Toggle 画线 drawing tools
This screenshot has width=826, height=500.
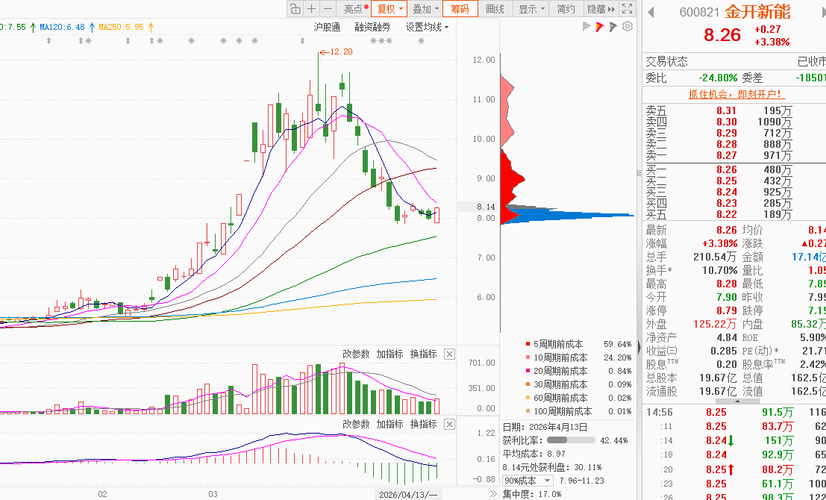(495, 9)
